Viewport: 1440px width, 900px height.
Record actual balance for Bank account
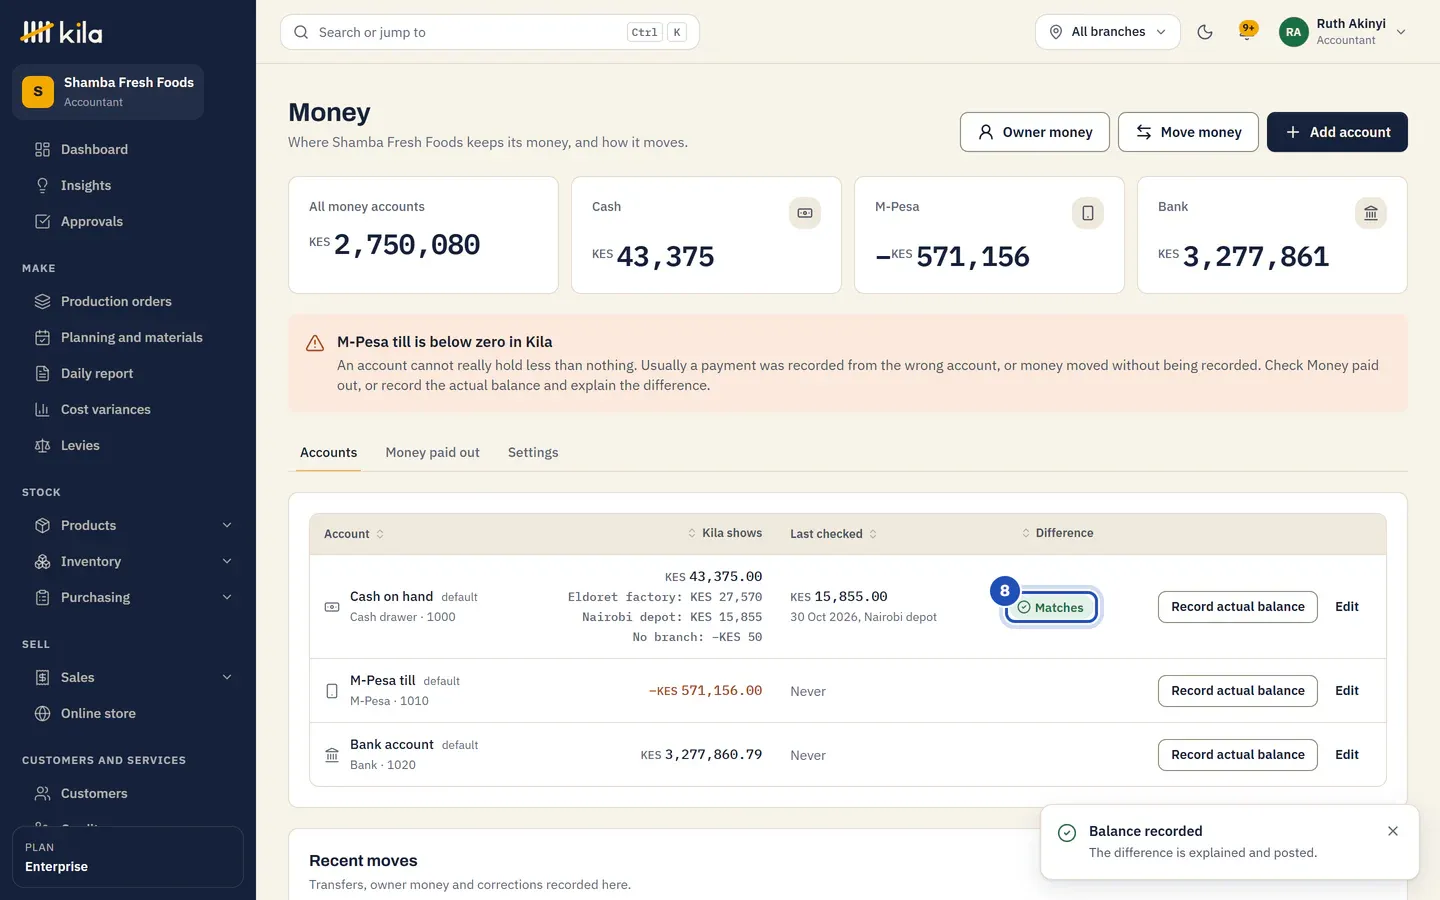coord(1238,755)
